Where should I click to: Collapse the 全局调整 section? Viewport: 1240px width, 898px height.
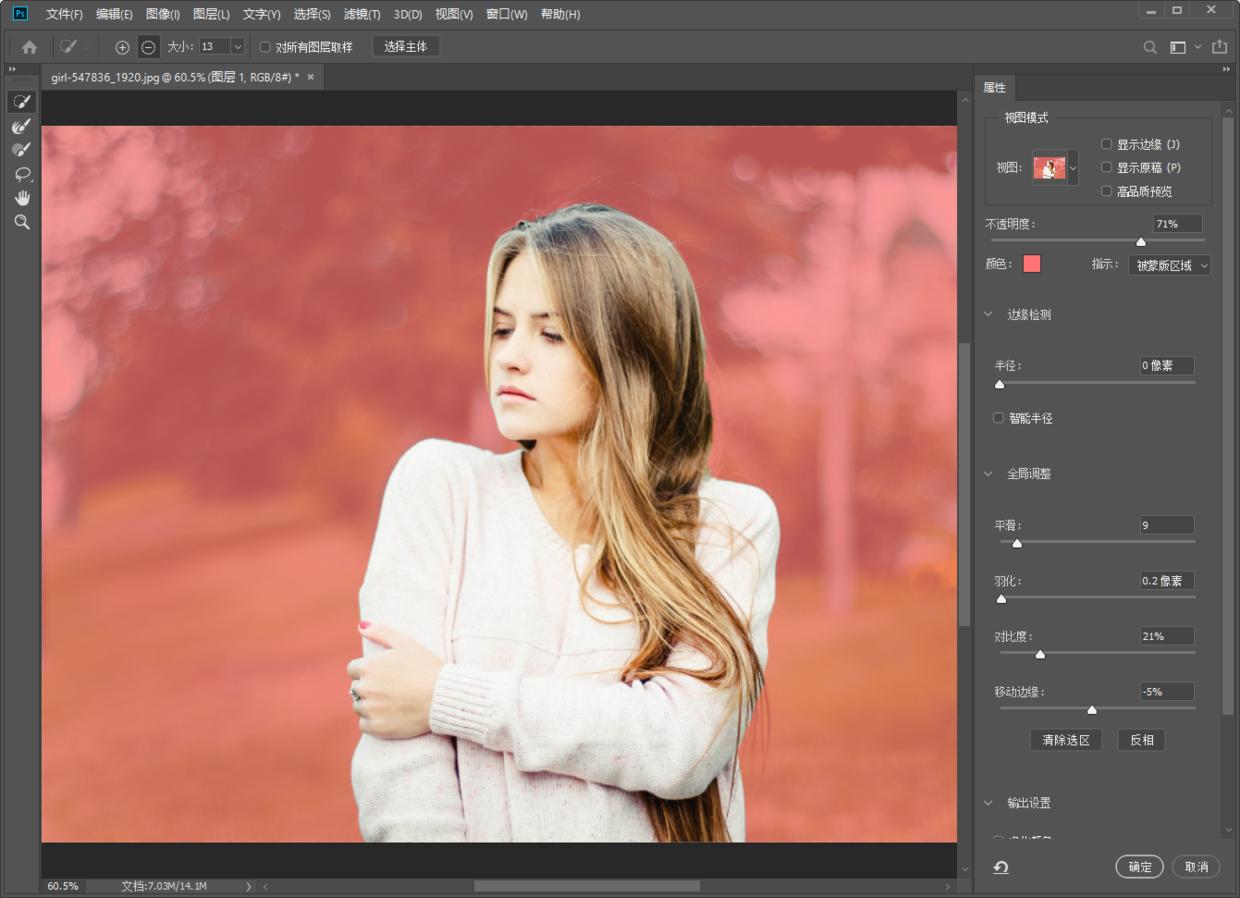click(x=989, y=474)
